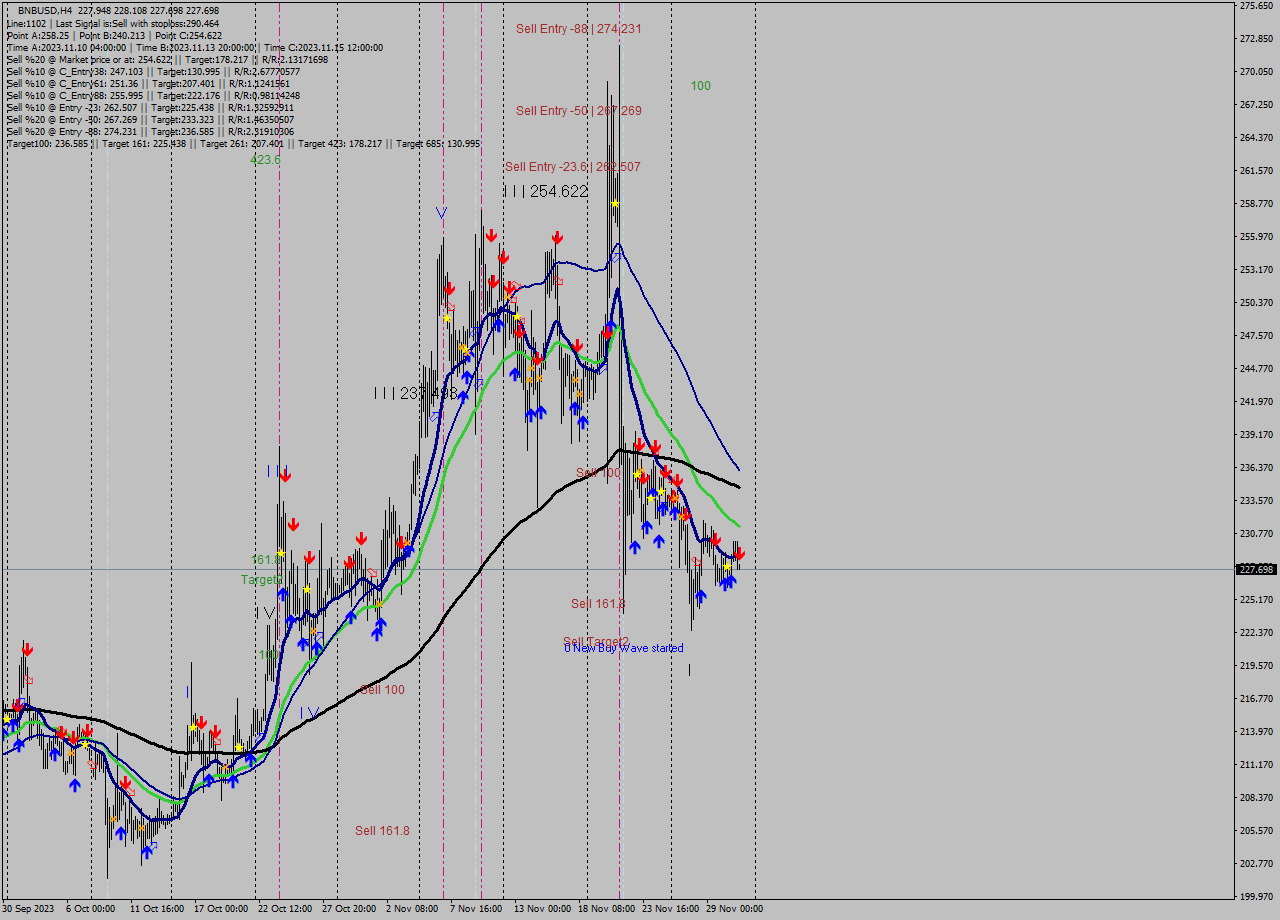Click the yellow star beside Sell Entry -23.6 level
Viewport: 1280px width, 920px height.
pos(616,203)
